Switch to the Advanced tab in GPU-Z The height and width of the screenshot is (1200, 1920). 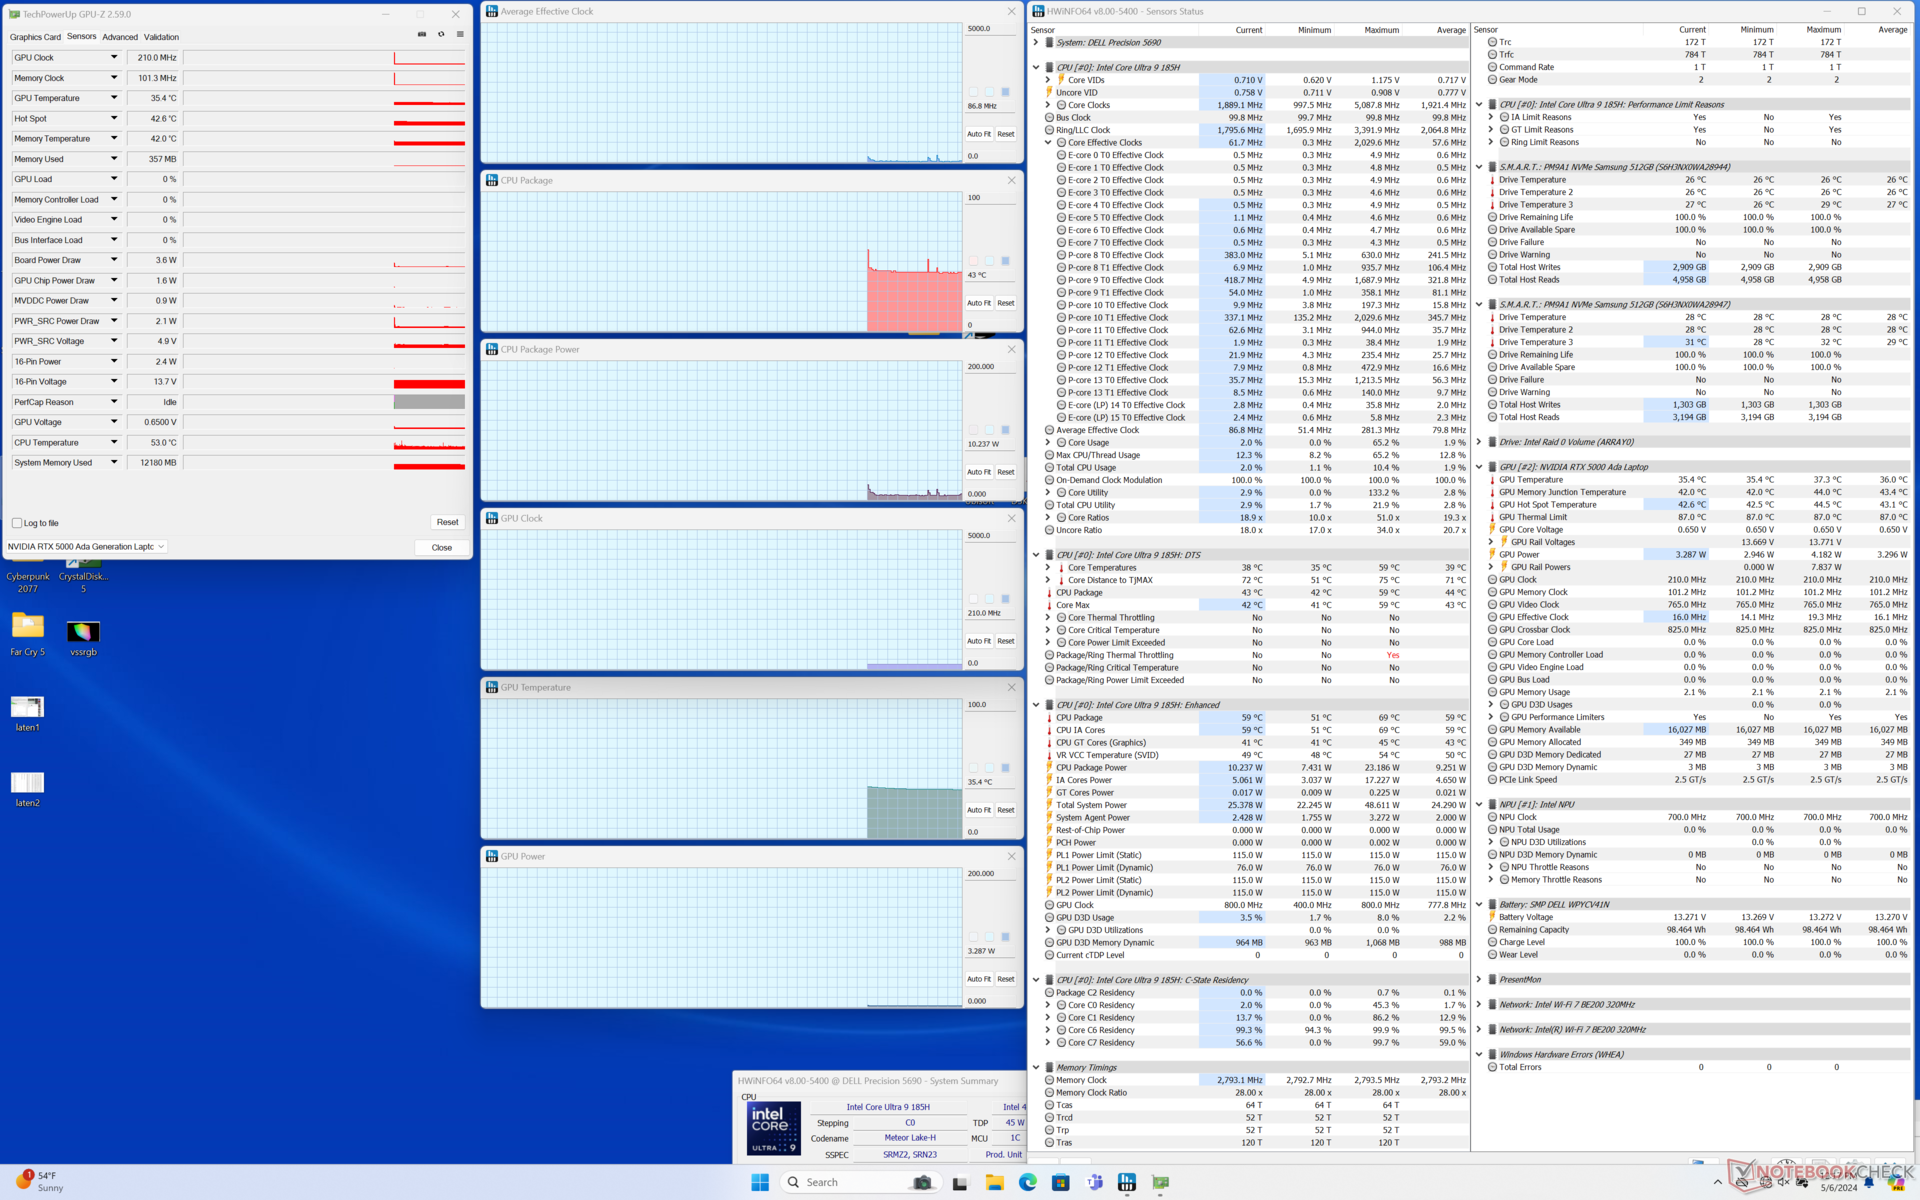(120, 37)
